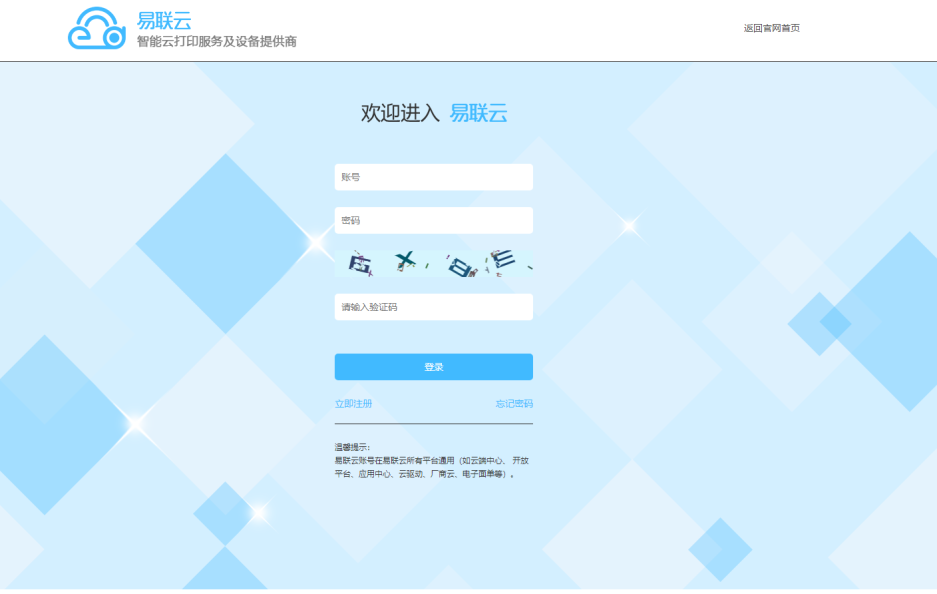The width and height of the screenshot is (937, 594).
Task: Open the 返回官网首页 link
Action: click(x=771, y=28)
